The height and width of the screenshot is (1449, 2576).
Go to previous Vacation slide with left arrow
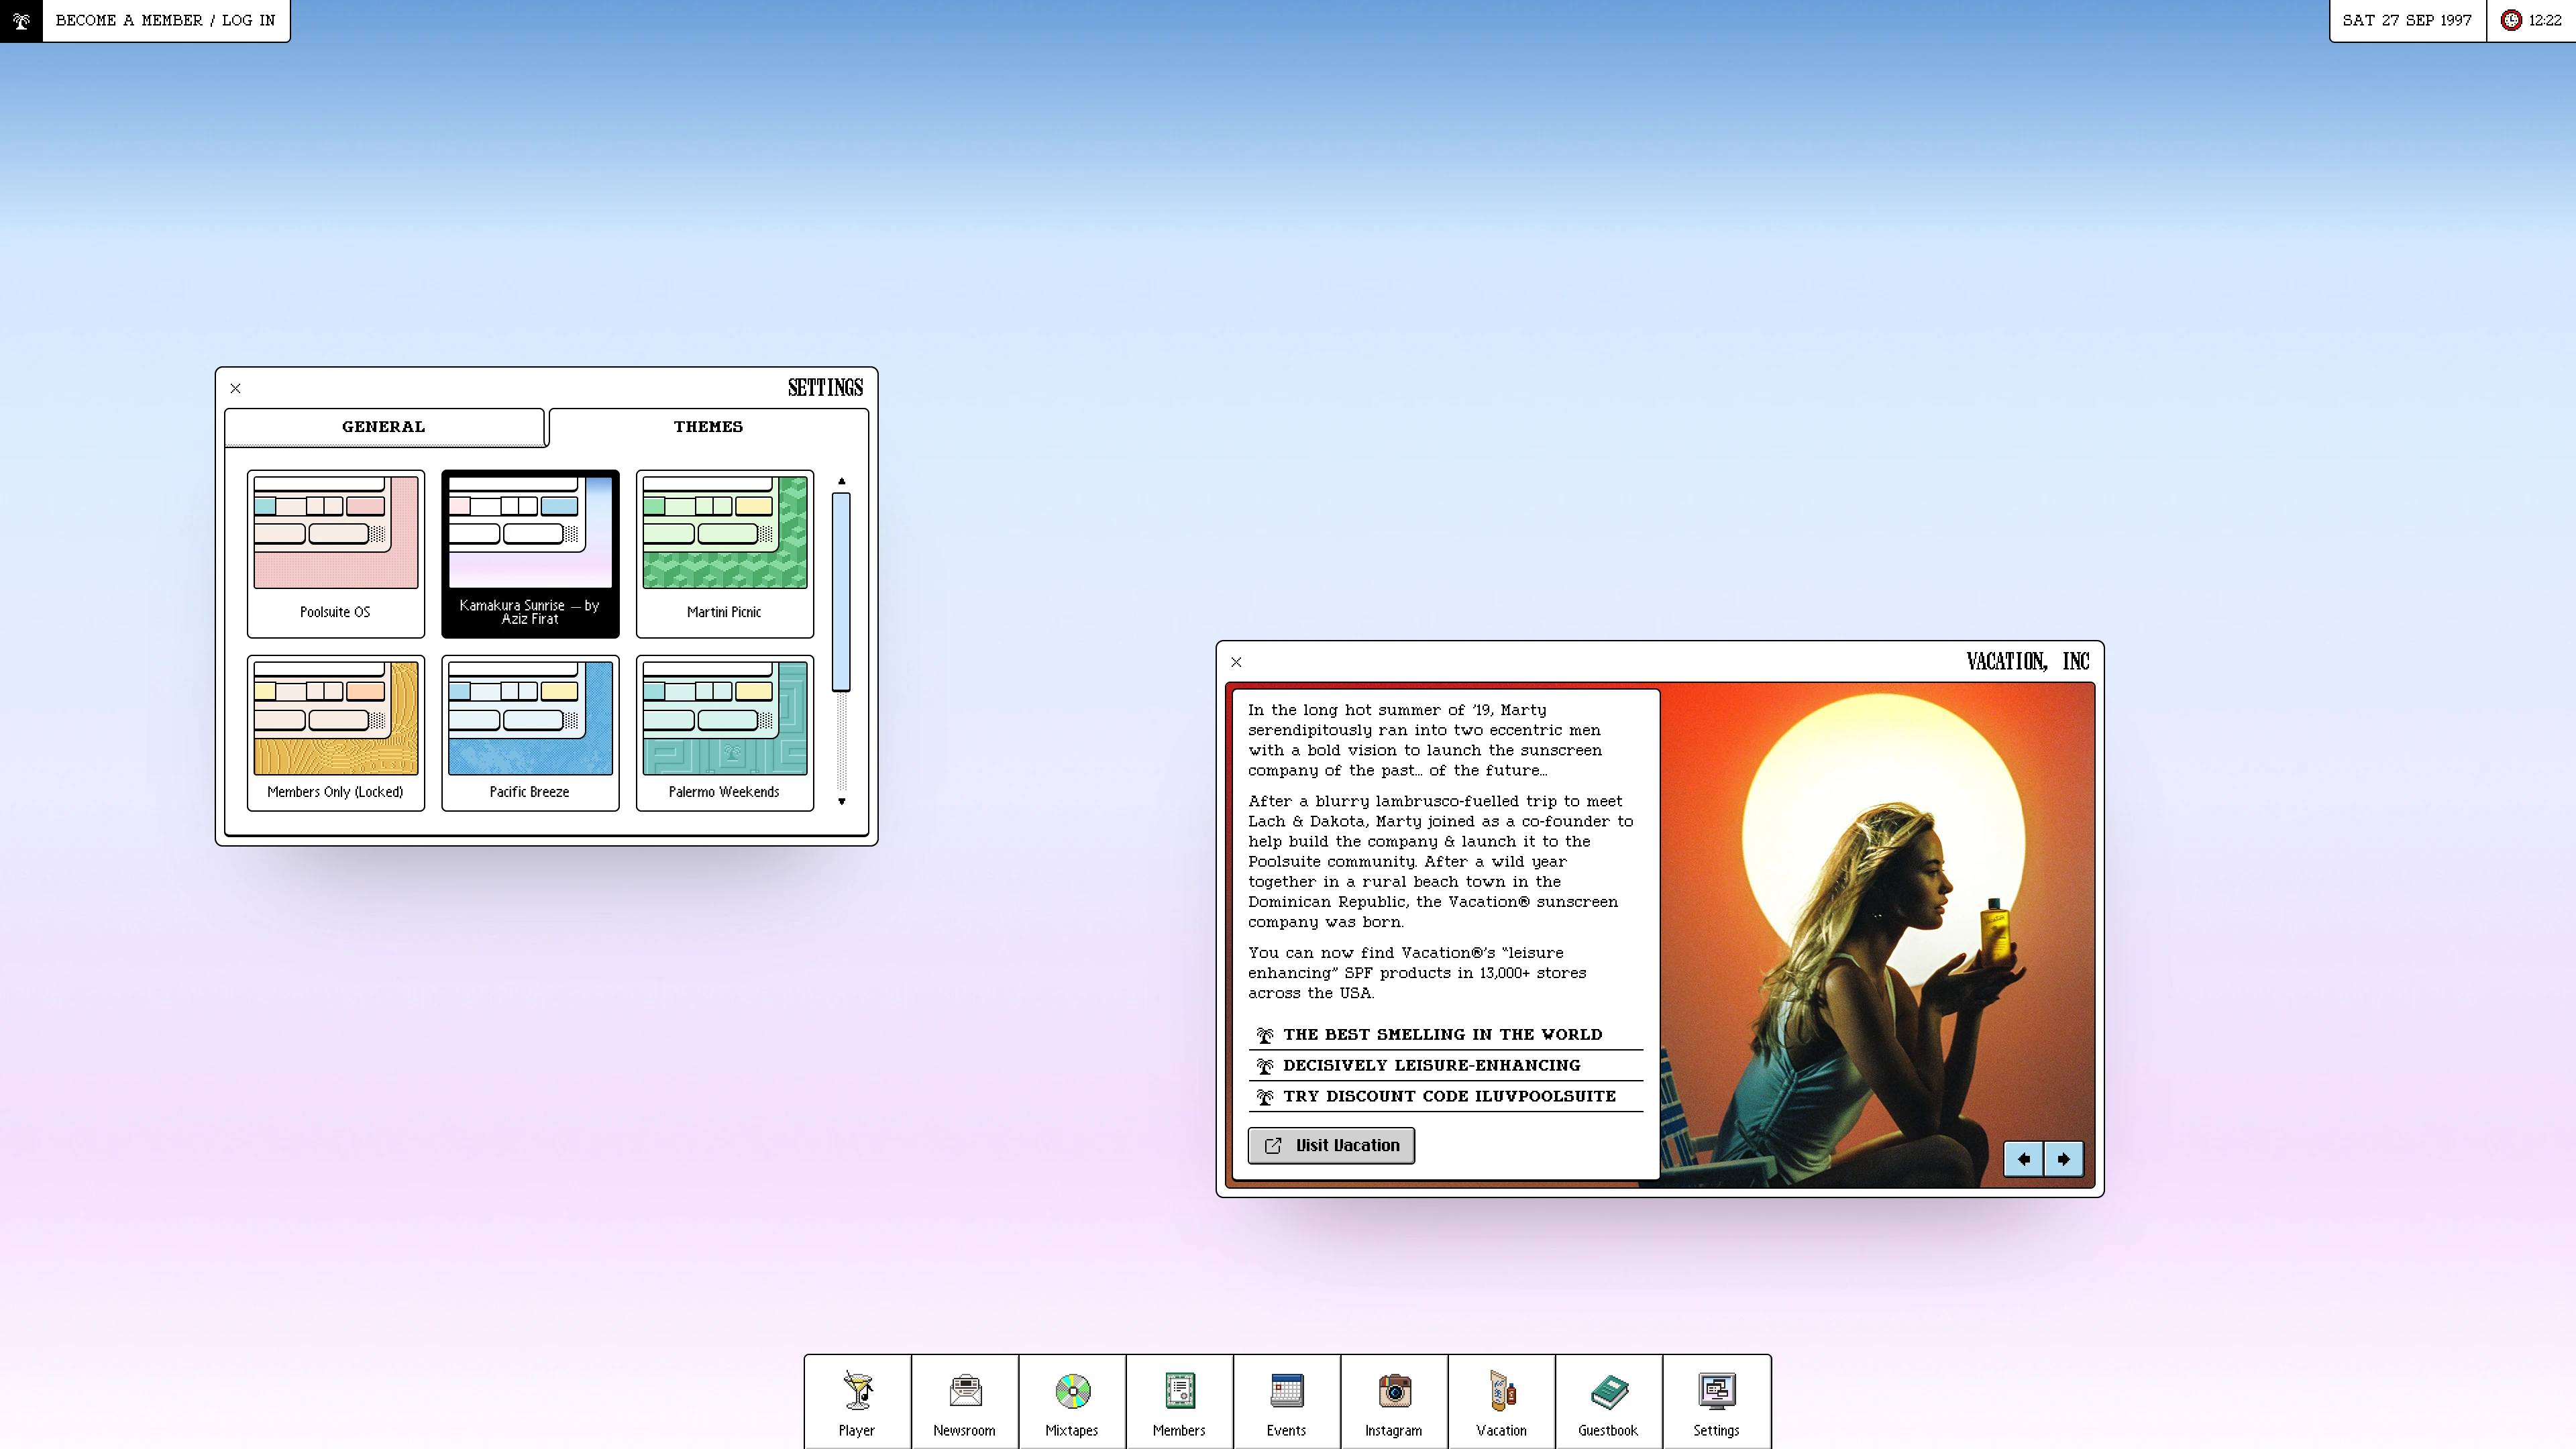pos(2023,1159)
